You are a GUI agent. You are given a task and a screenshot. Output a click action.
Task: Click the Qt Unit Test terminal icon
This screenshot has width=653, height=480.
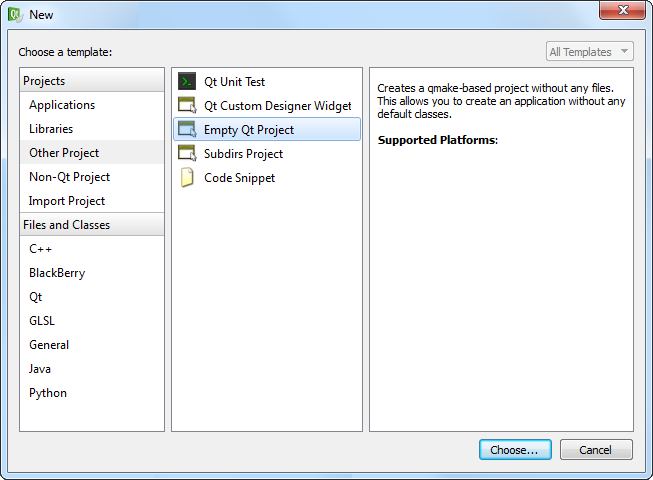187,82
